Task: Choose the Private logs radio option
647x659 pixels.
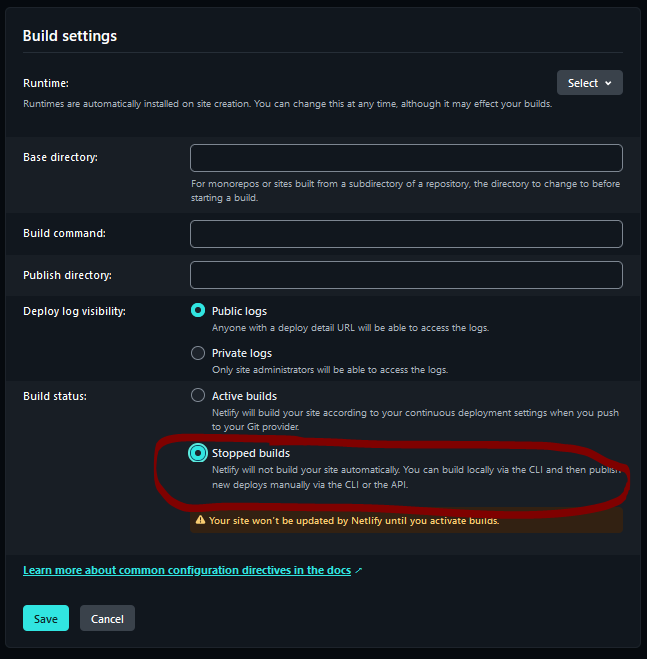Action: point(198,353)
